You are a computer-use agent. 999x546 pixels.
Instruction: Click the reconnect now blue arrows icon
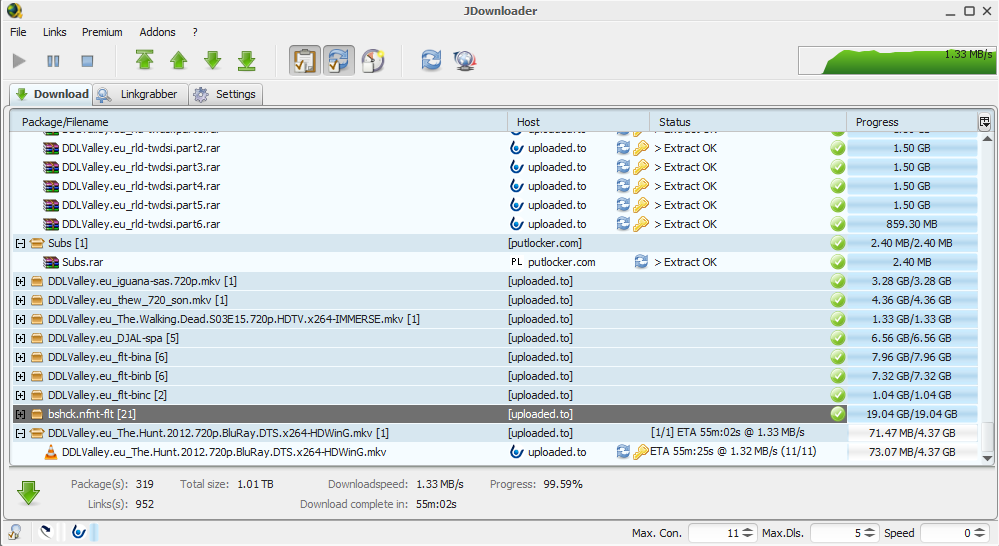[431, 61]
